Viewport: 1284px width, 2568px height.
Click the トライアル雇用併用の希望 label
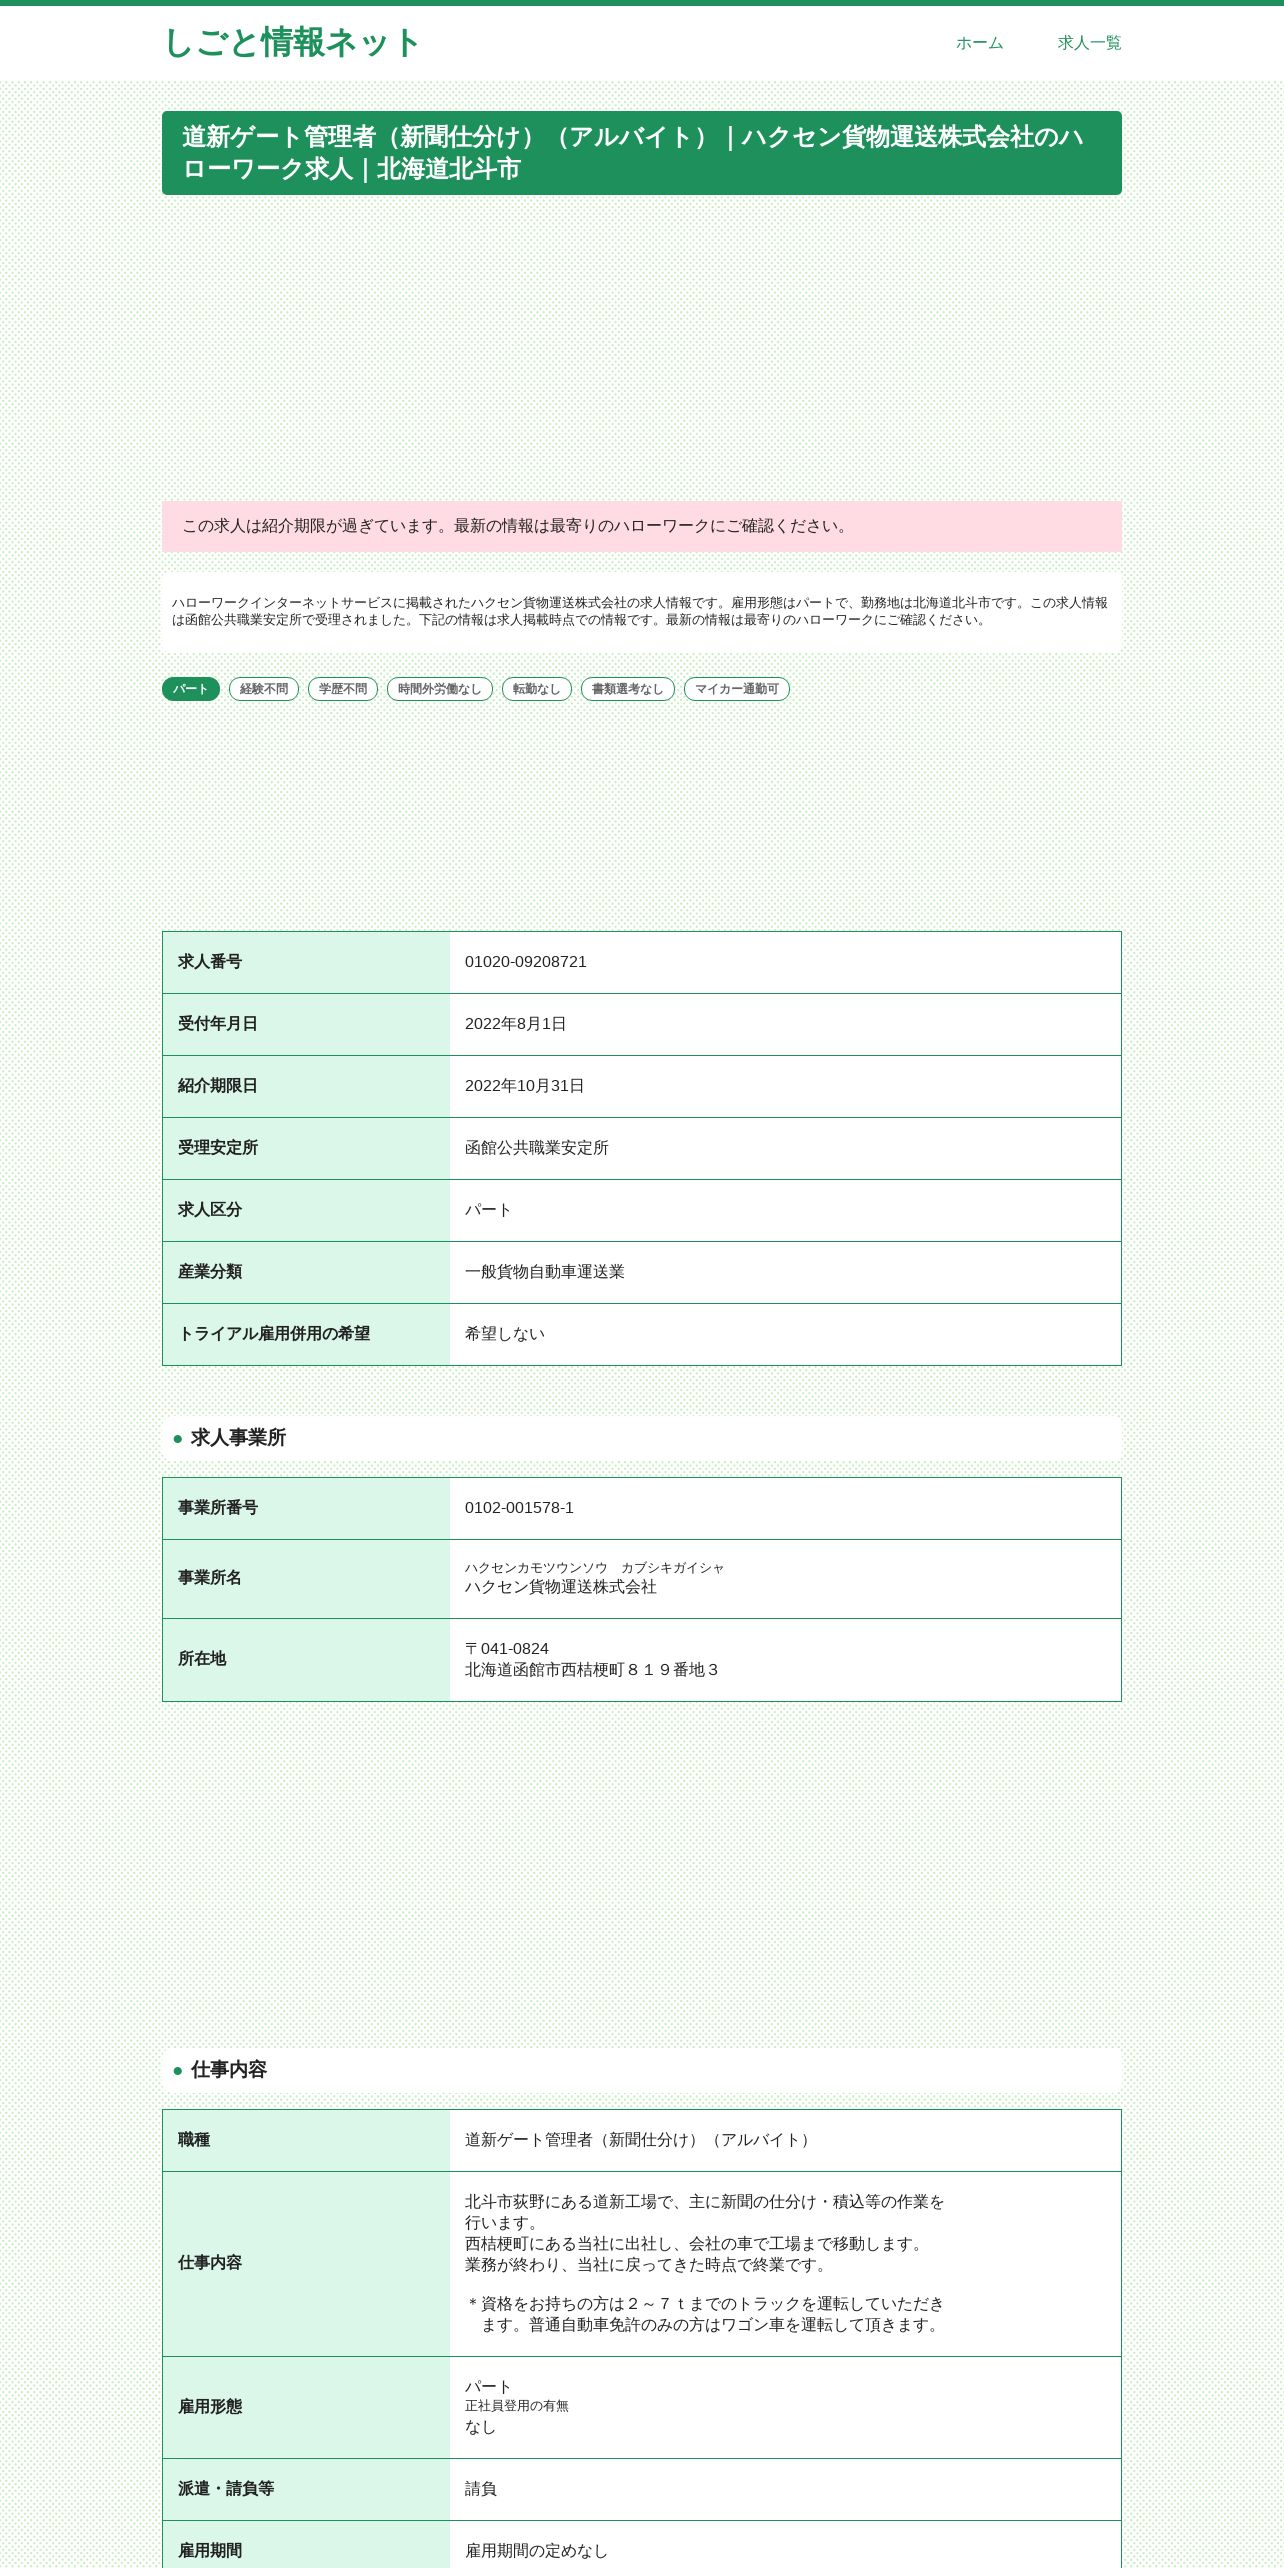pos(274,1334)
